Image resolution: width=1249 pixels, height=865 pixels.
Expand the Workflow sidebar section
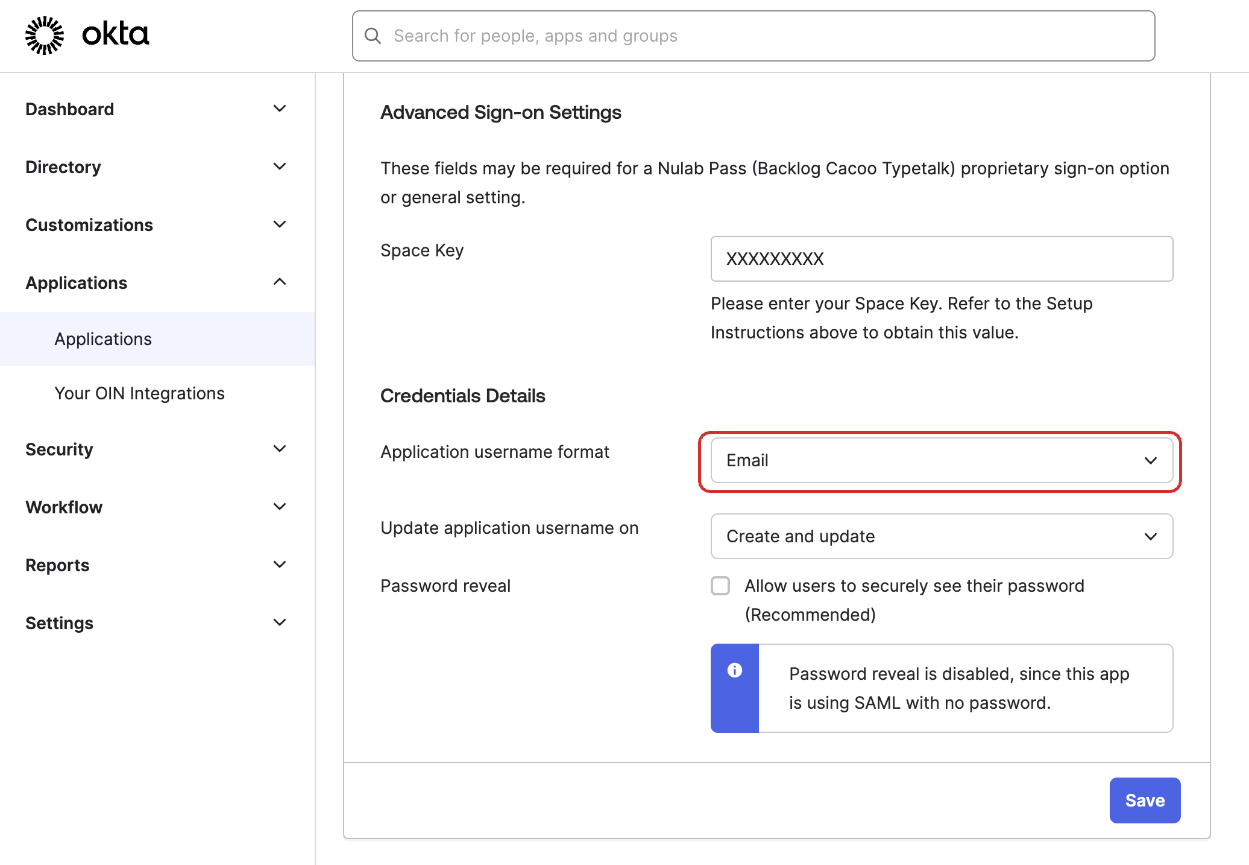click(157, 508)
